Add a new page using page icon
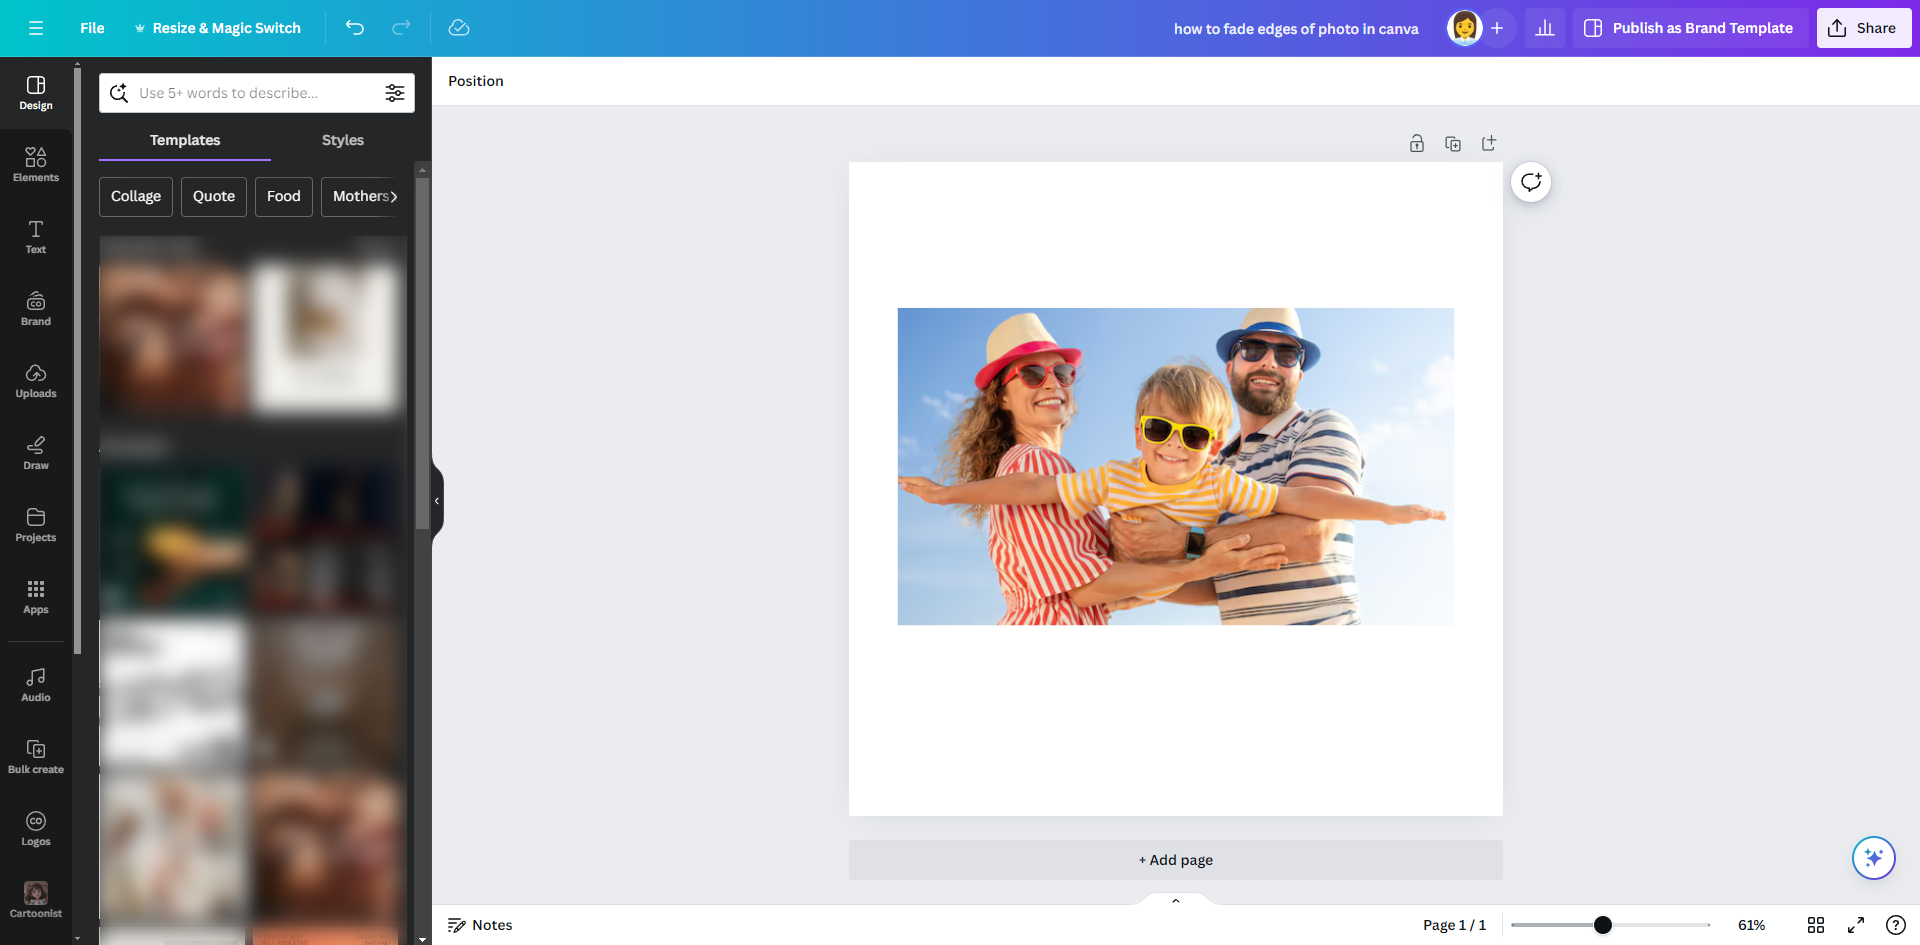 coord(1489,144)
